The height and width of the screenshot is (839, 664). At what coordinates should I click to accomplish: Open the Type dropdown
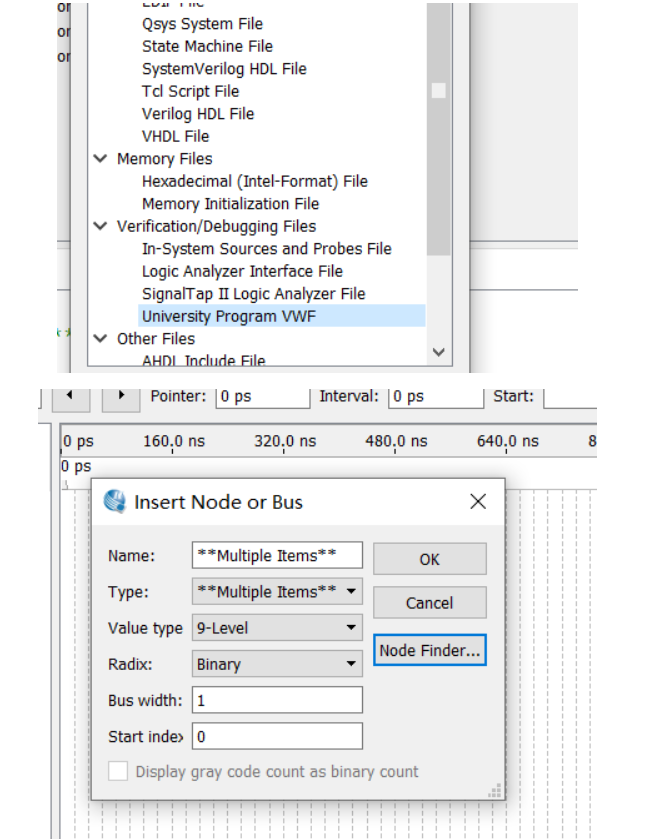click(277, 591)
